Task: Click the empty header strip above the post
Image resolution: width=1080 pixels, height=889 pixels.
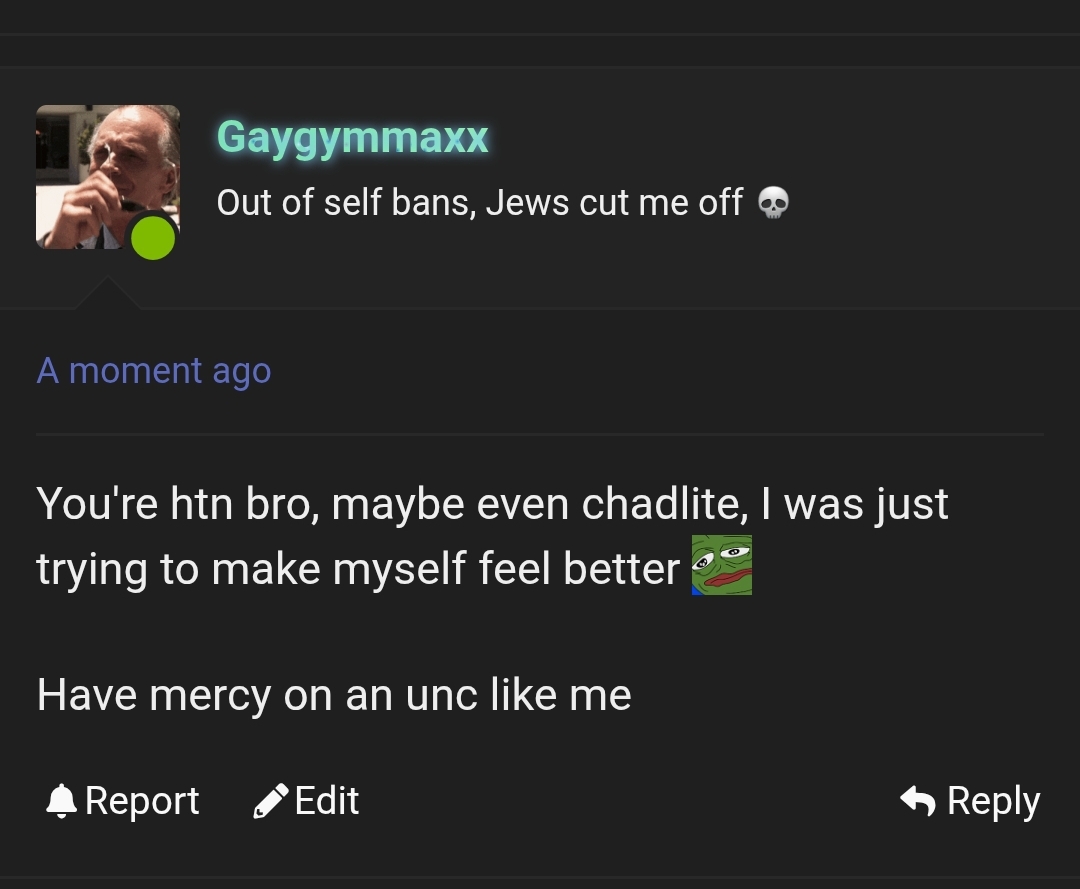Action: [540, 51]
